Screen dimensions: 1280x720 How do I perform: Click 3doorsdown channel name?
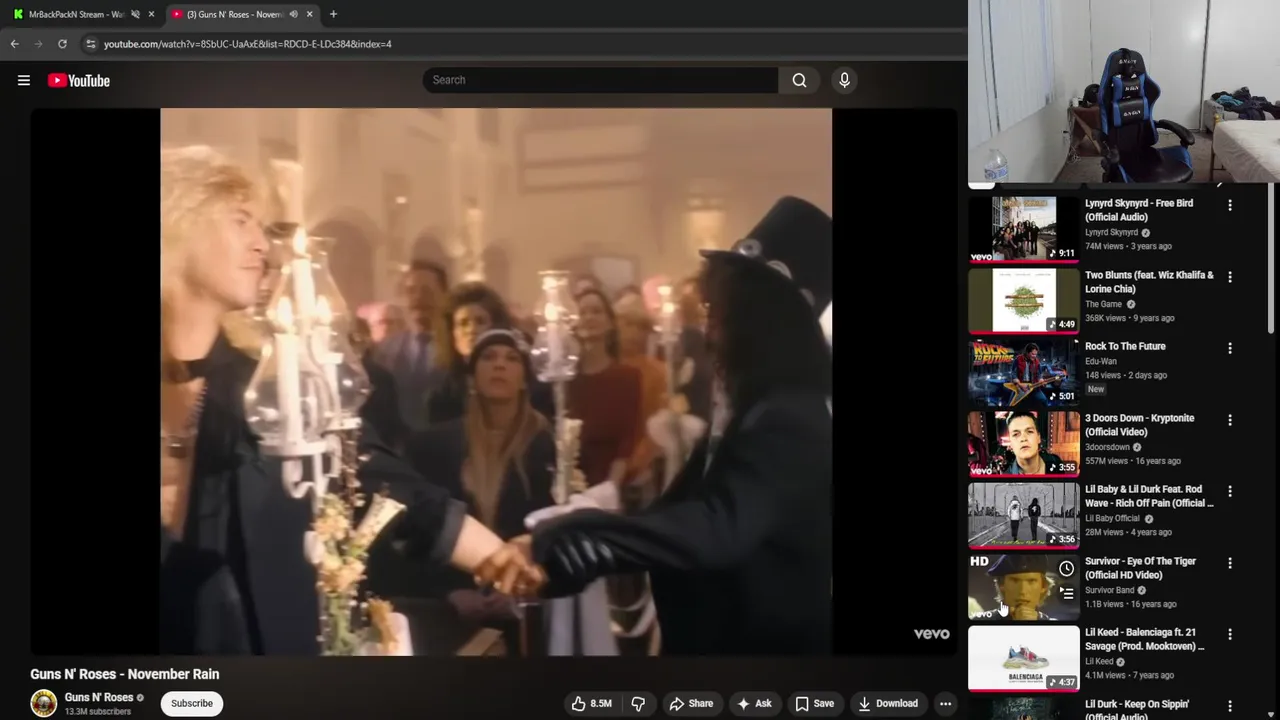1107,447
